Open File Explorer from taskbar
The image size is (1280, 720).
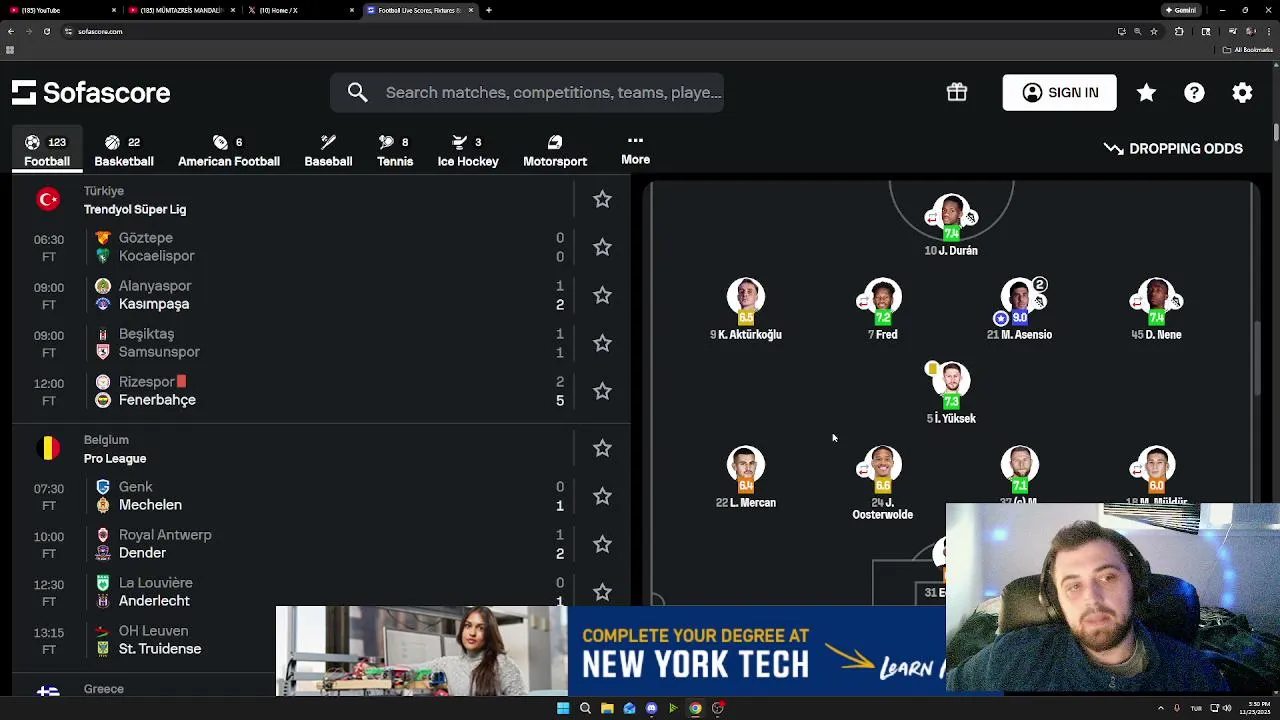click(607, 708)
